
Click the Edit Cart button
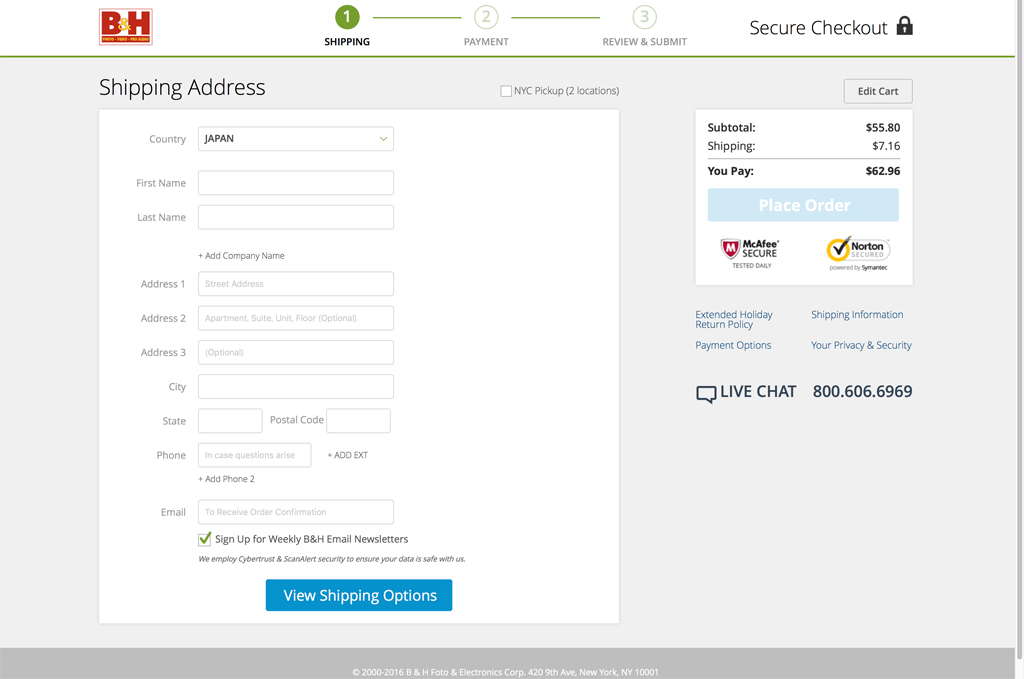tap(878, 91)
